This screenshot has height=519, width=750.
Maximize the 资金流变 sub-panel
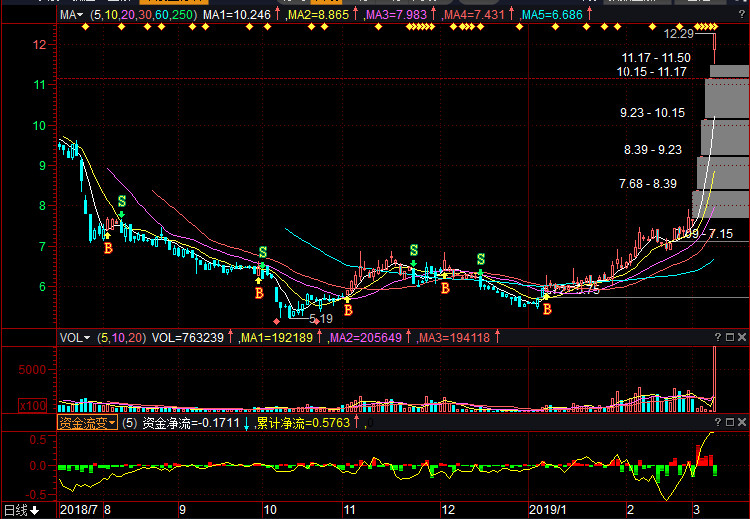click(x=730, y=422)
